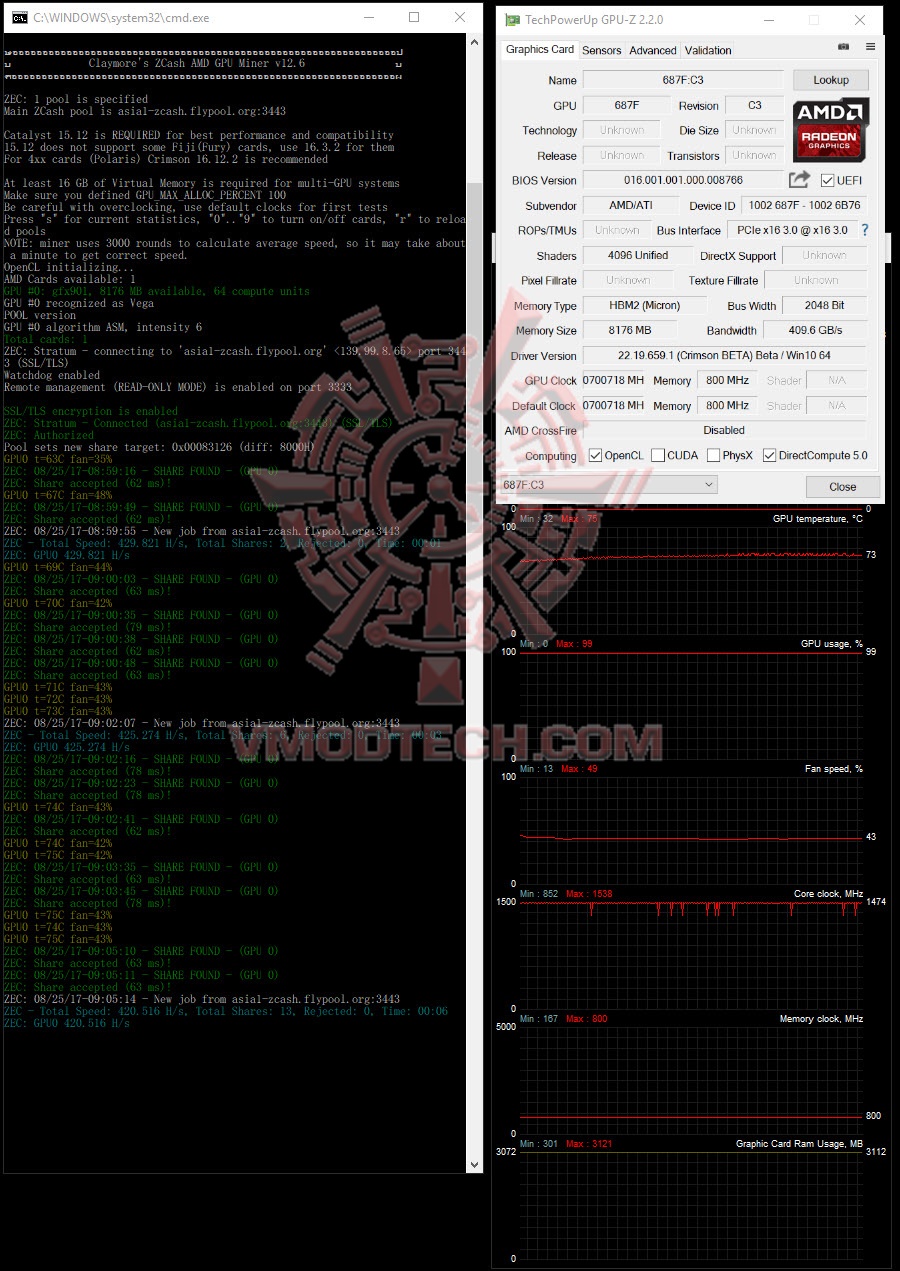Switch to the Sensors tab
The height and width of the screenshot is (1271, 900).
click(x=602, y=50)
